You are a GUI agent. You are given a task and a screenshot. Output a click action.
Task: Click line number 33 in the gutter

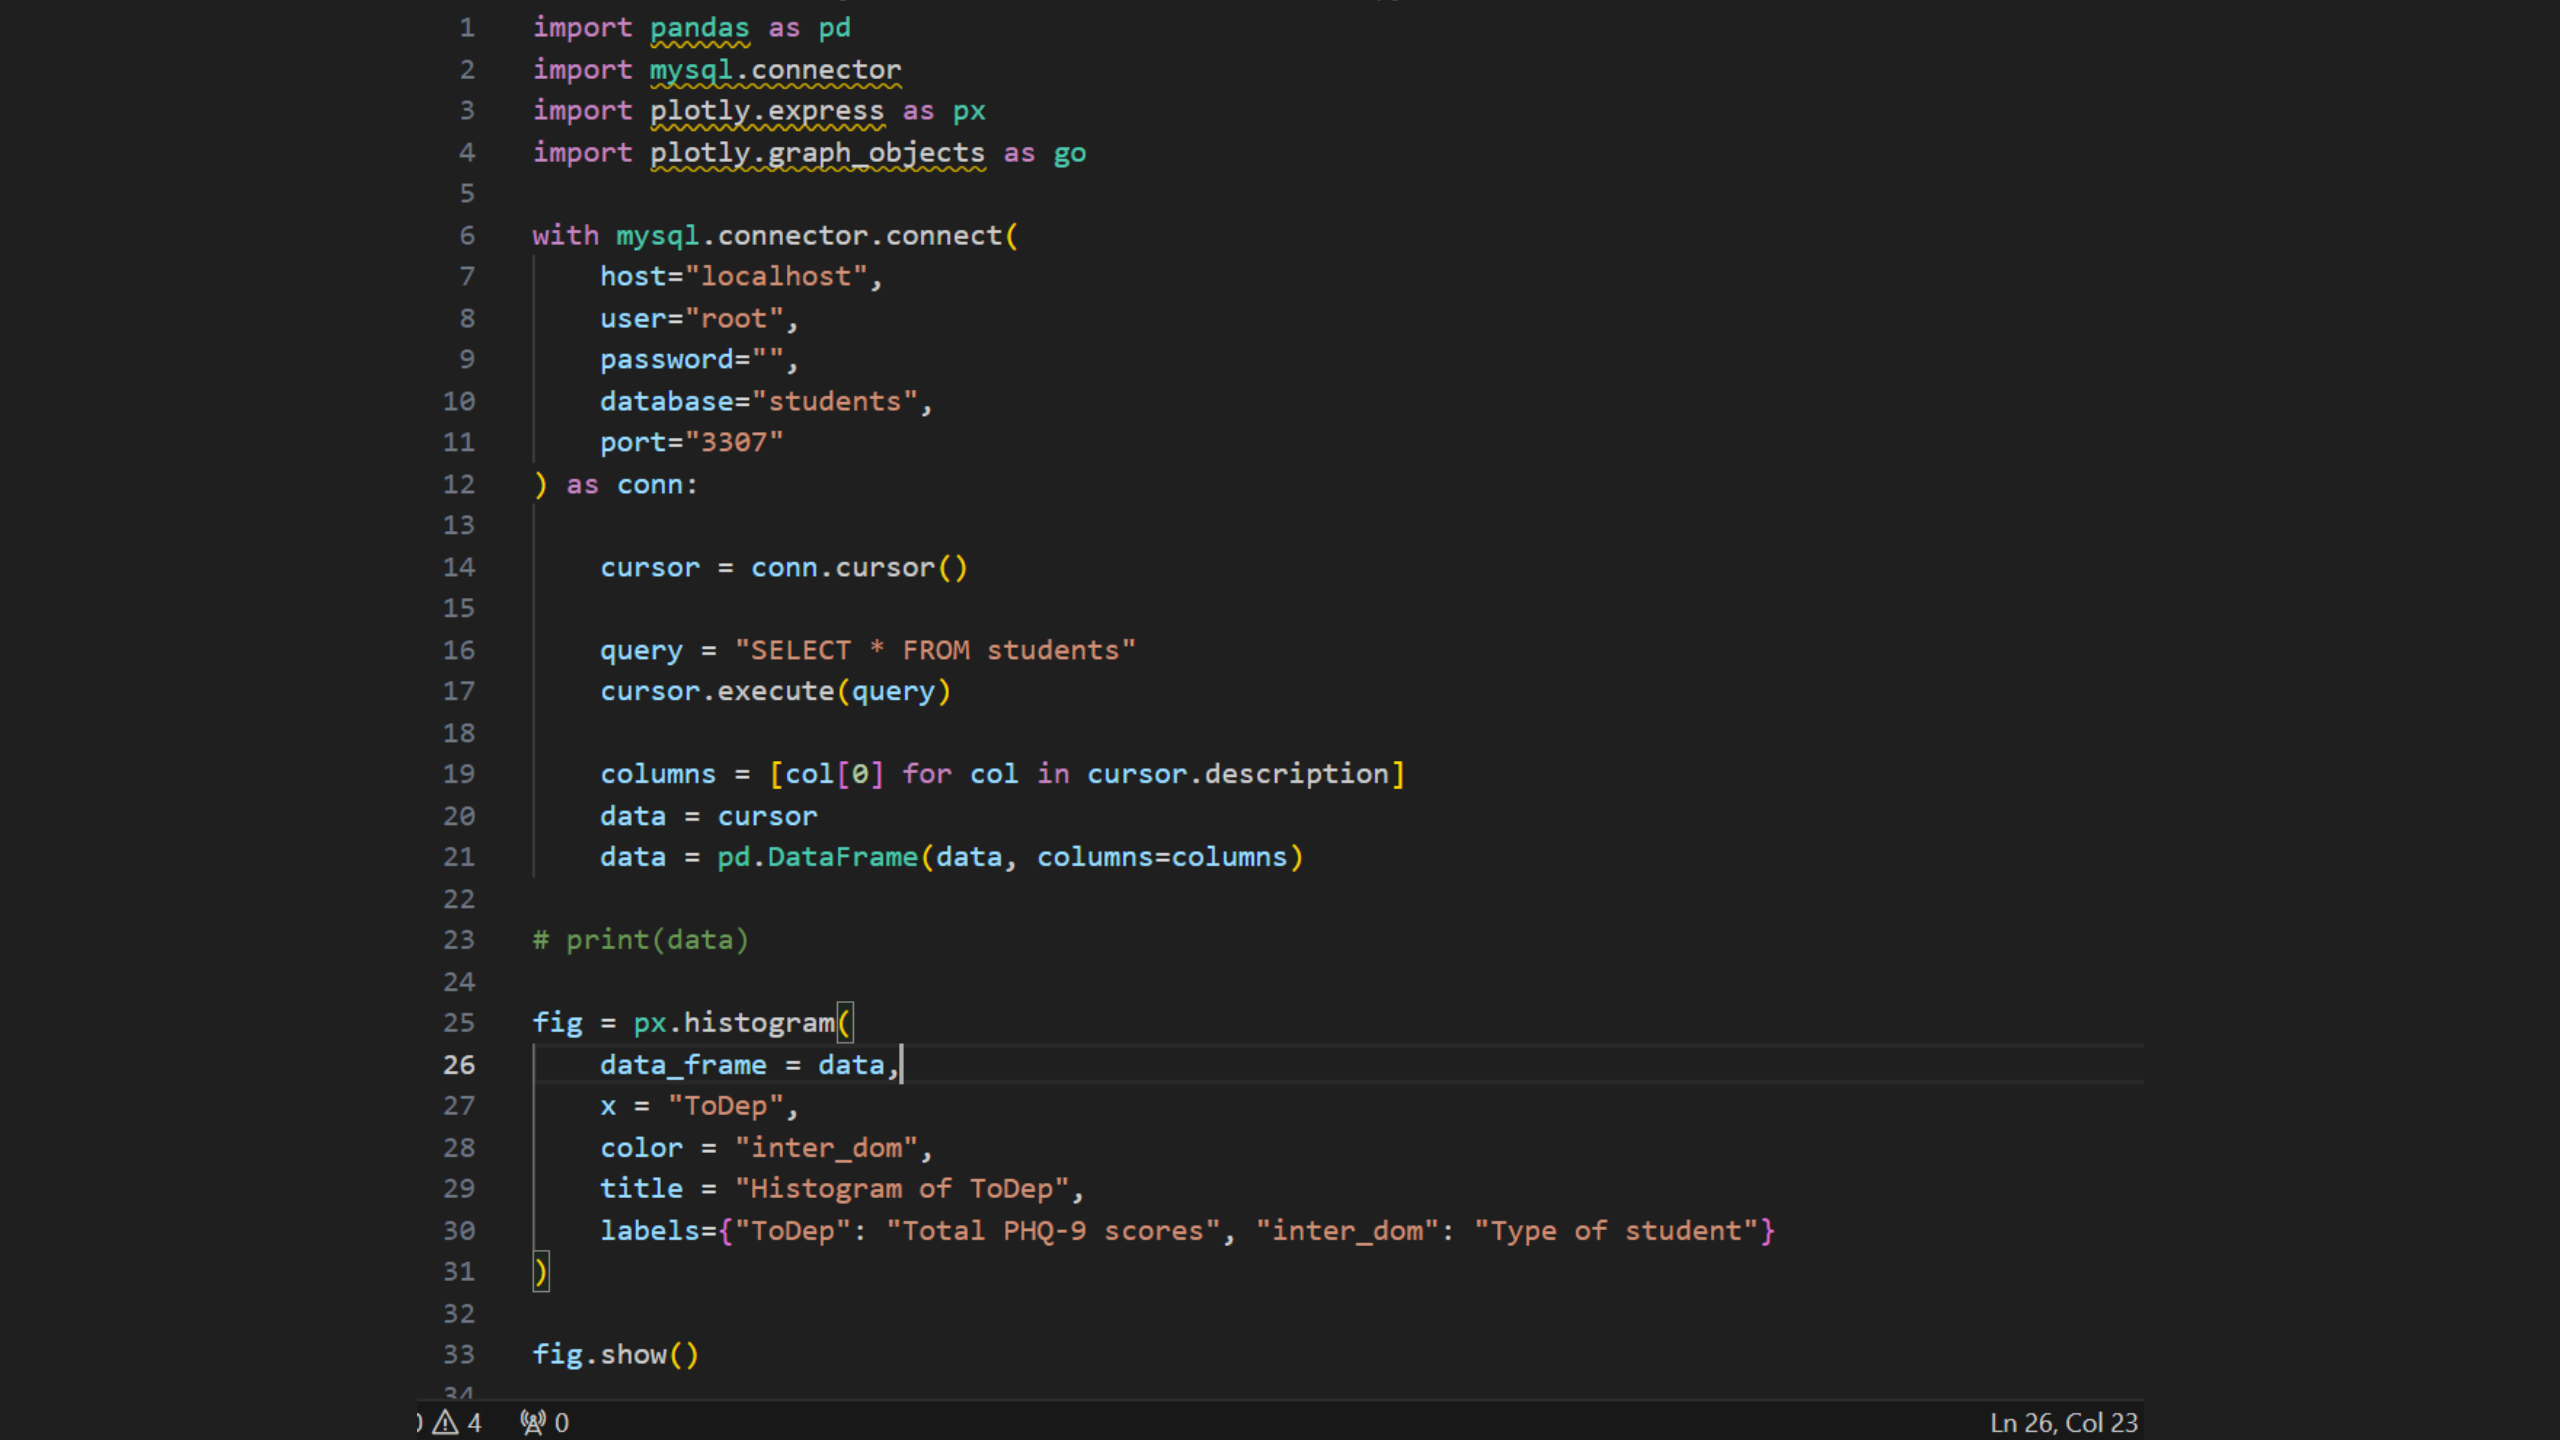[459, 1354]
